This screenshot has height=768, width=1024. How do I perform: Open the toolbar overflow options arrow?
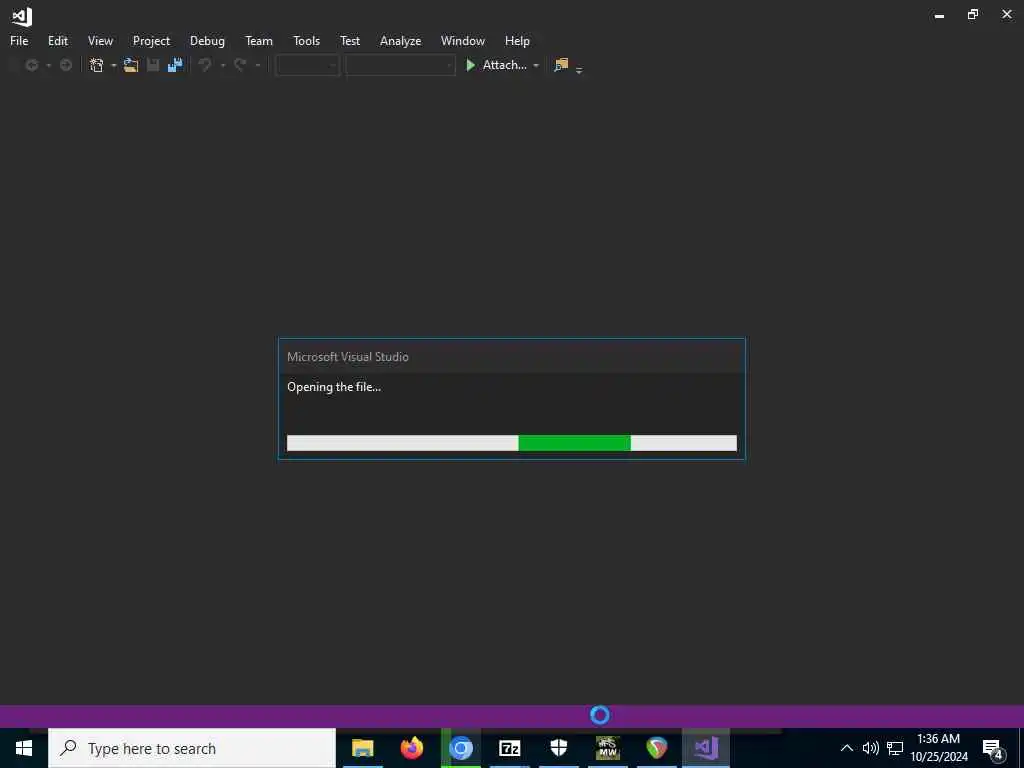coord(579,69)
